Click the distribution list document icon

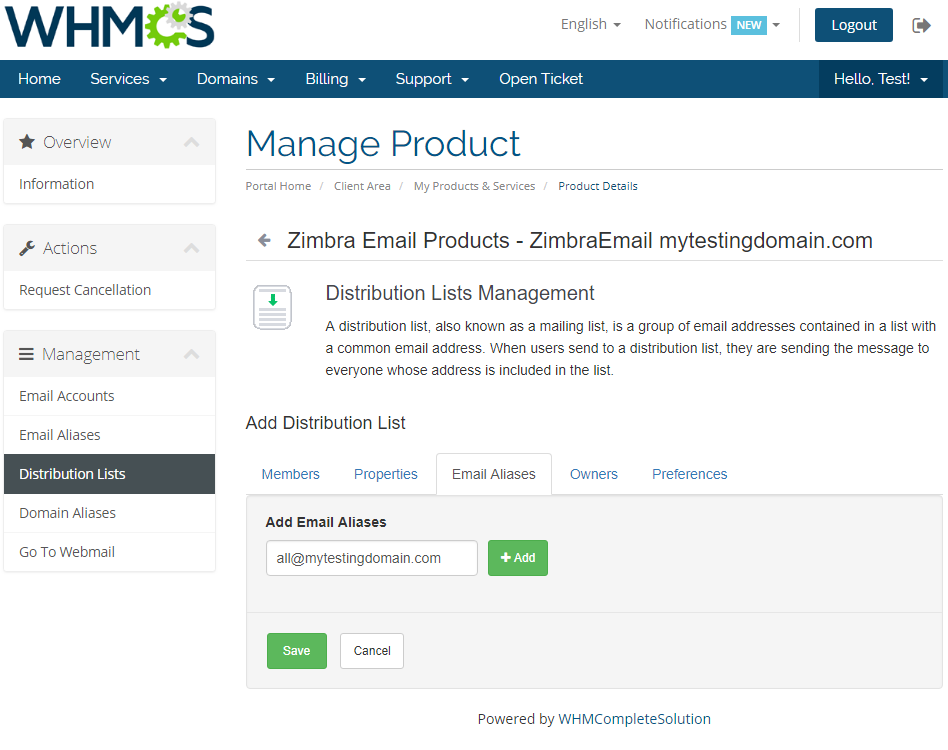pos(272,308)
